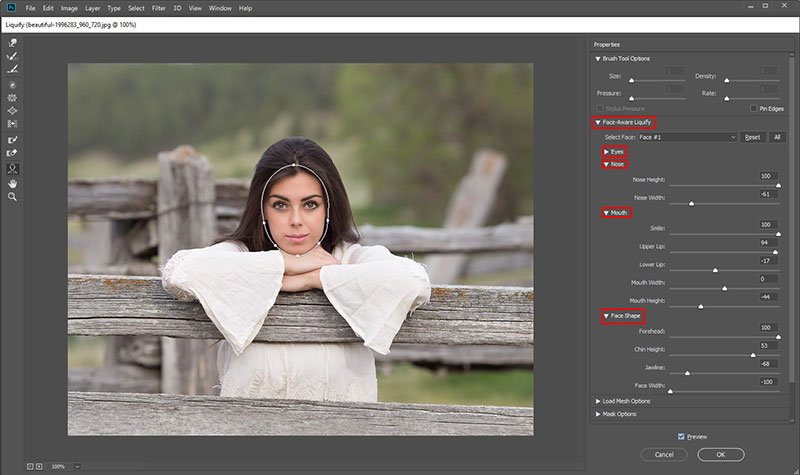This screenshot has height=475, width=800.
Task: Collapse the Mouth section
Action: [606, 213]
